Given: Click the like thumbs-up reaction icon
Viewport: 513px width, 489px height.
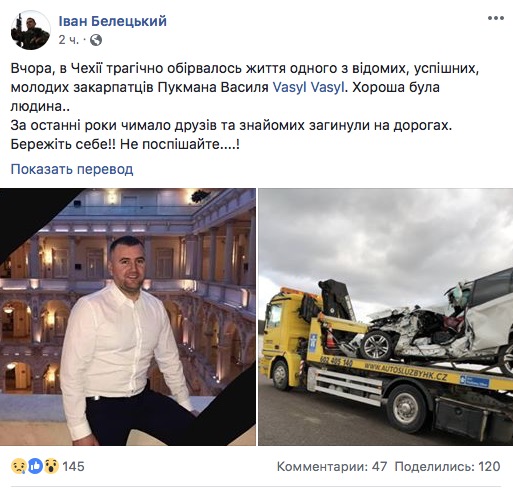Looking at the screenshot, I should point(35,466).
